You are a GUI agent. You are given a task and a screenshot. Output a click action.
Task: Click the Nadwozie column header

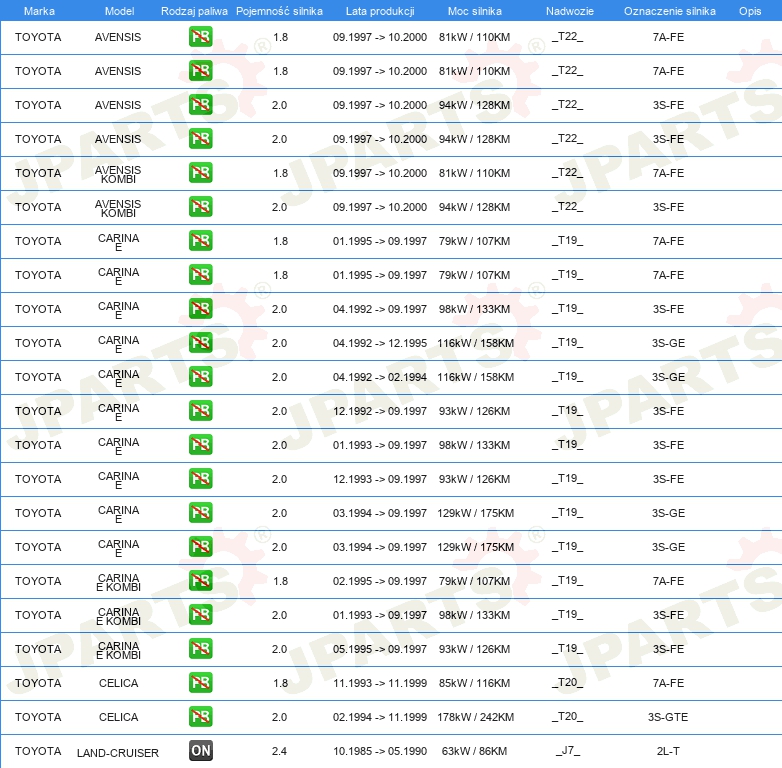coord(570,11)
